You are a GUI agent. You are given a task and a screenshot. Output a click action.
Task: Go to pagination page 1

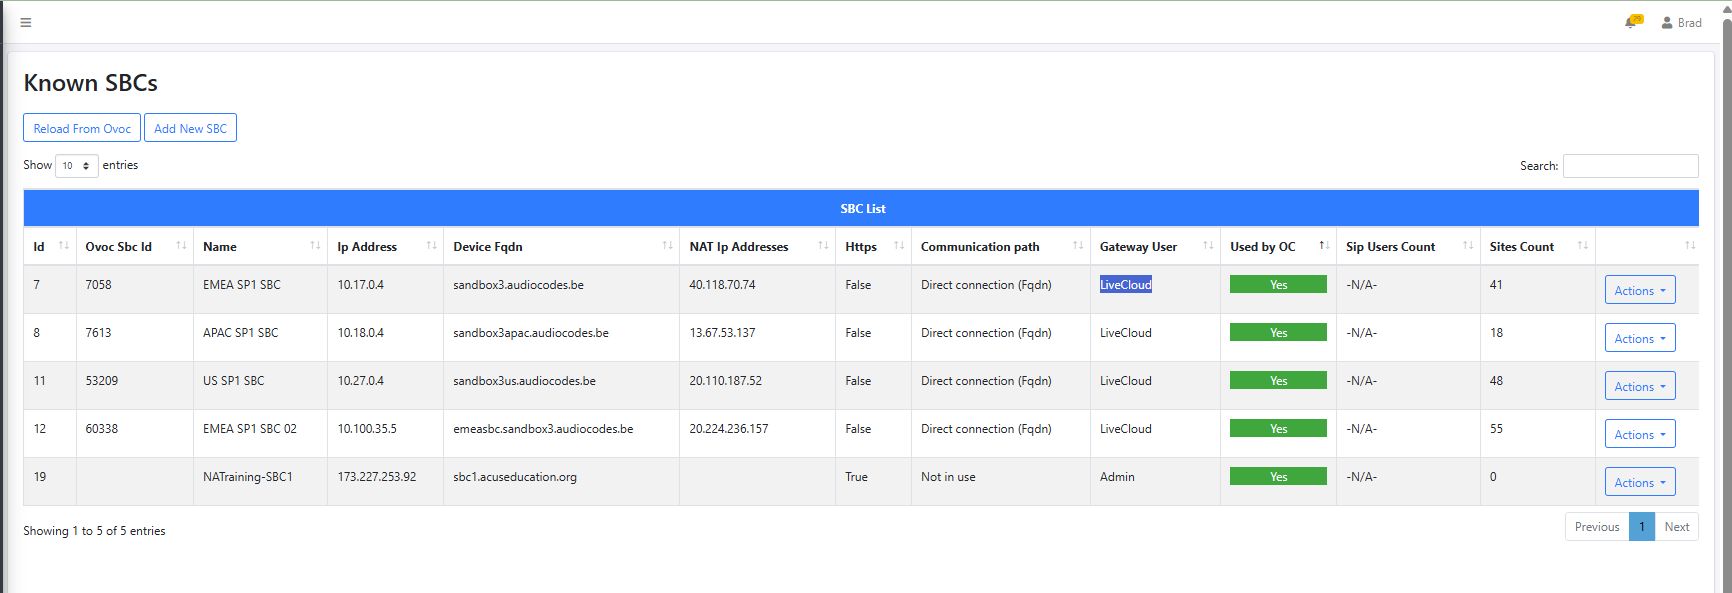pos(1641,527)
